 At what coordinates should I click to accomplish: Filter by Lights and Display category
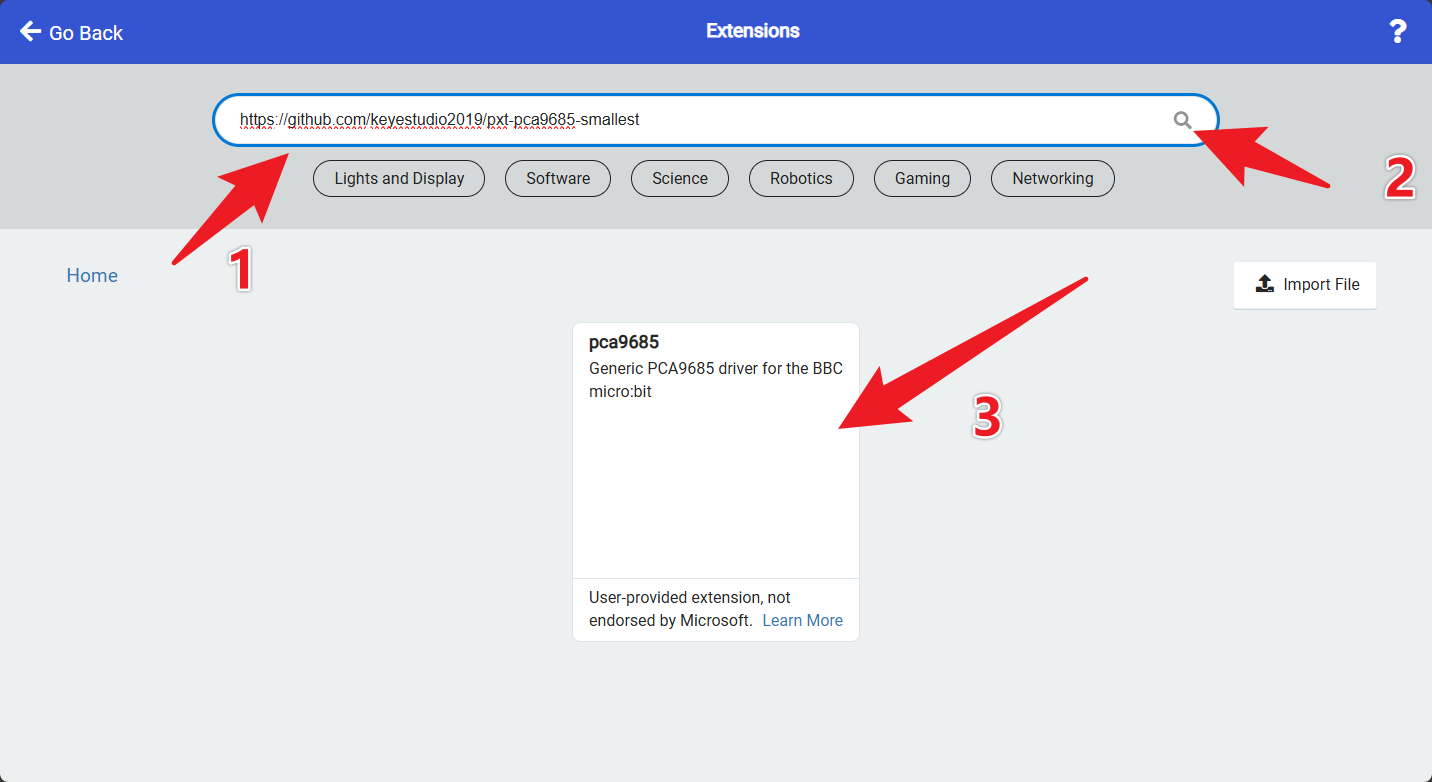(x=399, y=178)
